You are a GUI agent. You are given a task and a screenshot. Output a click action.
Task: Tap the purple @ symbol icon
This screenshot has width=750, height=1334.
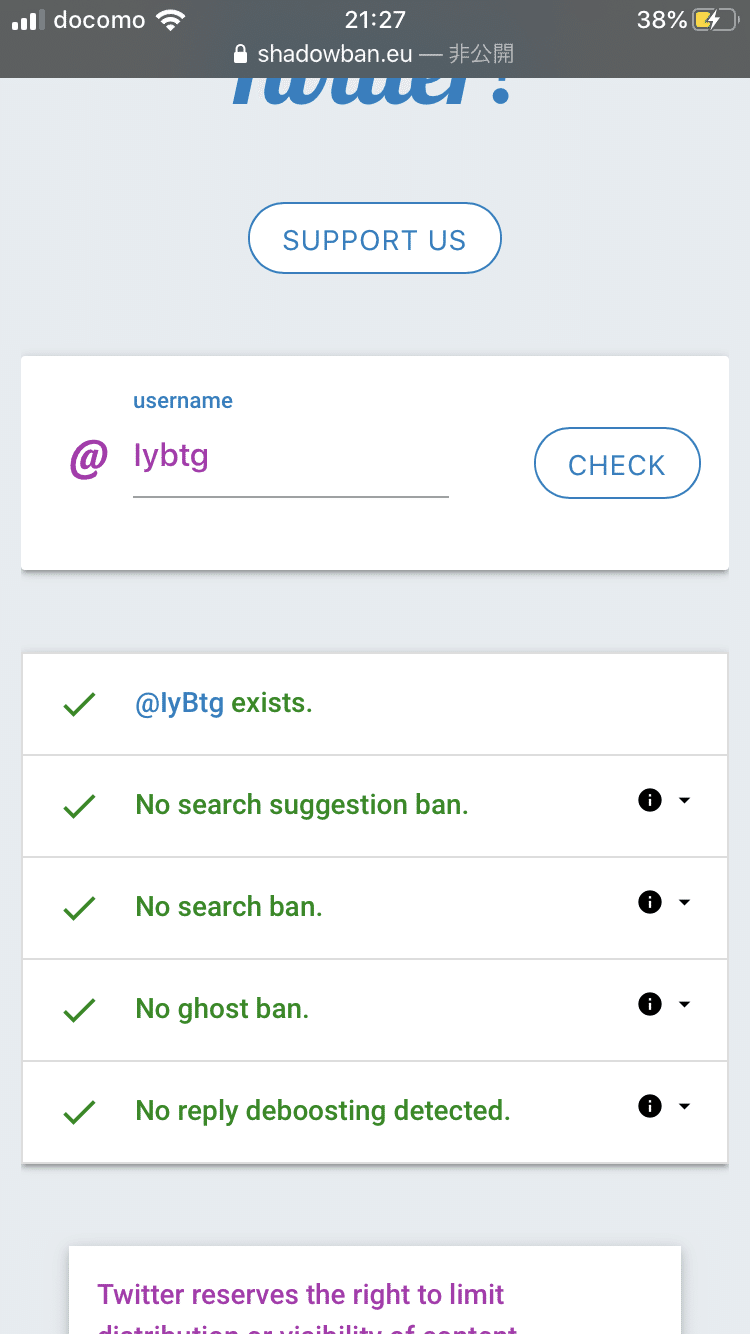point(88,460)
